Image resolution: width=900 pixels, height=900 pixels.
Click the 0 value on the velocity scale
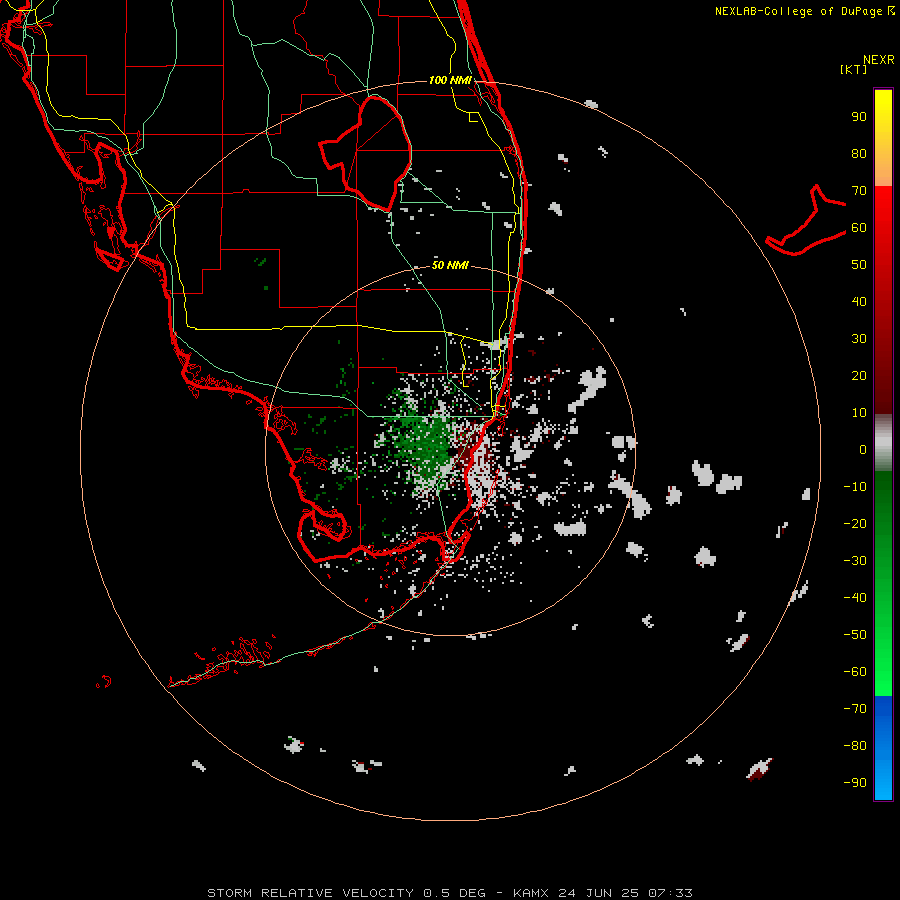(863, 449)
